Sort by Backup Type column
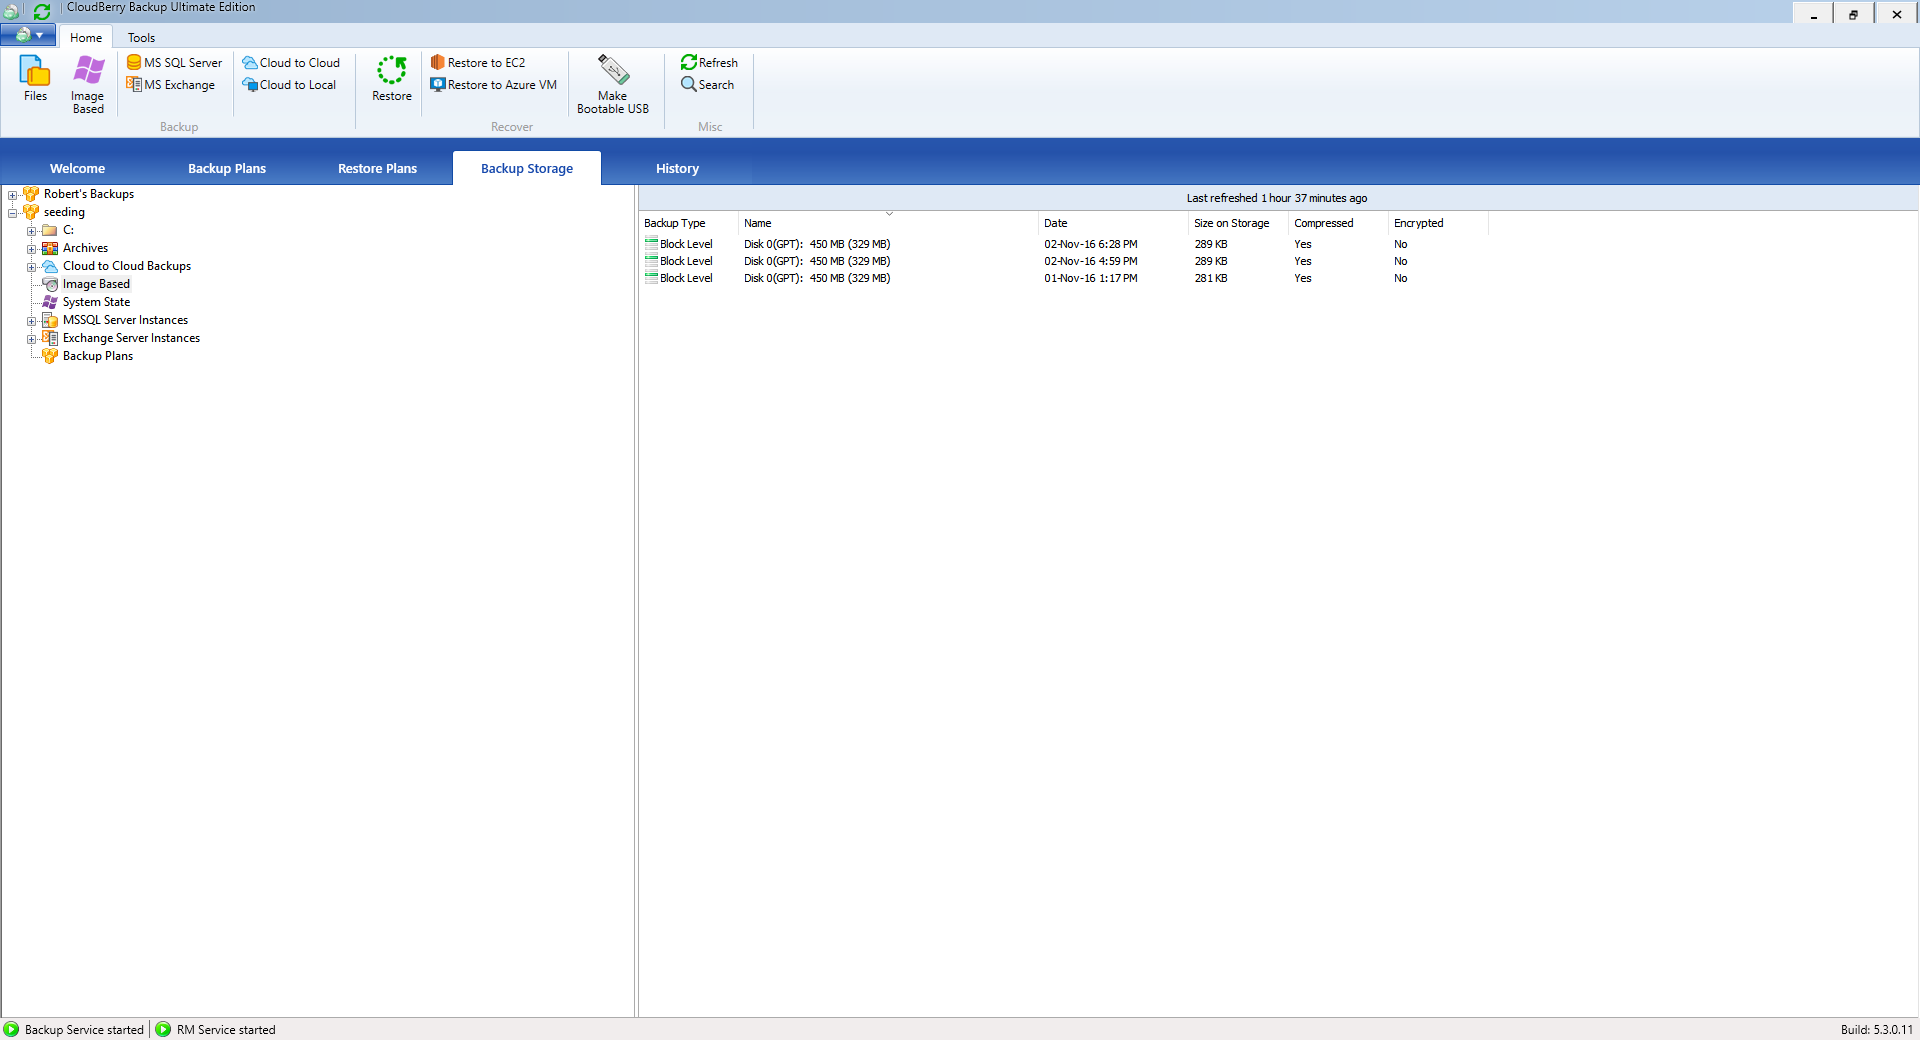 (x=688, y=223)
